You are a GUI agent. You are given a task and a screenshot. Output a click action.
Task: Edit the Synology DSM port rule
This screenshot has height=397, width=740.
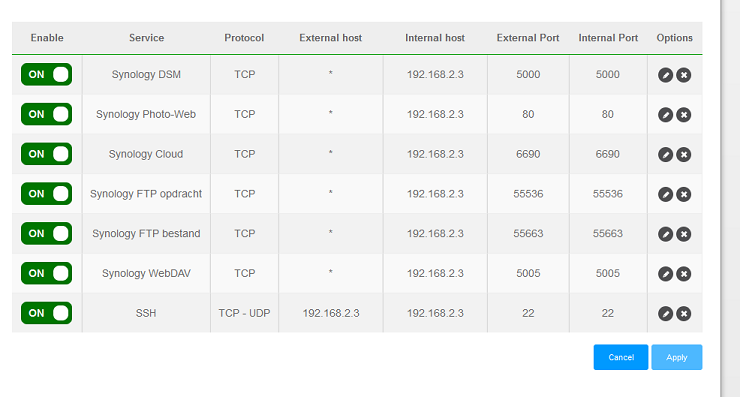pos(665,75)
